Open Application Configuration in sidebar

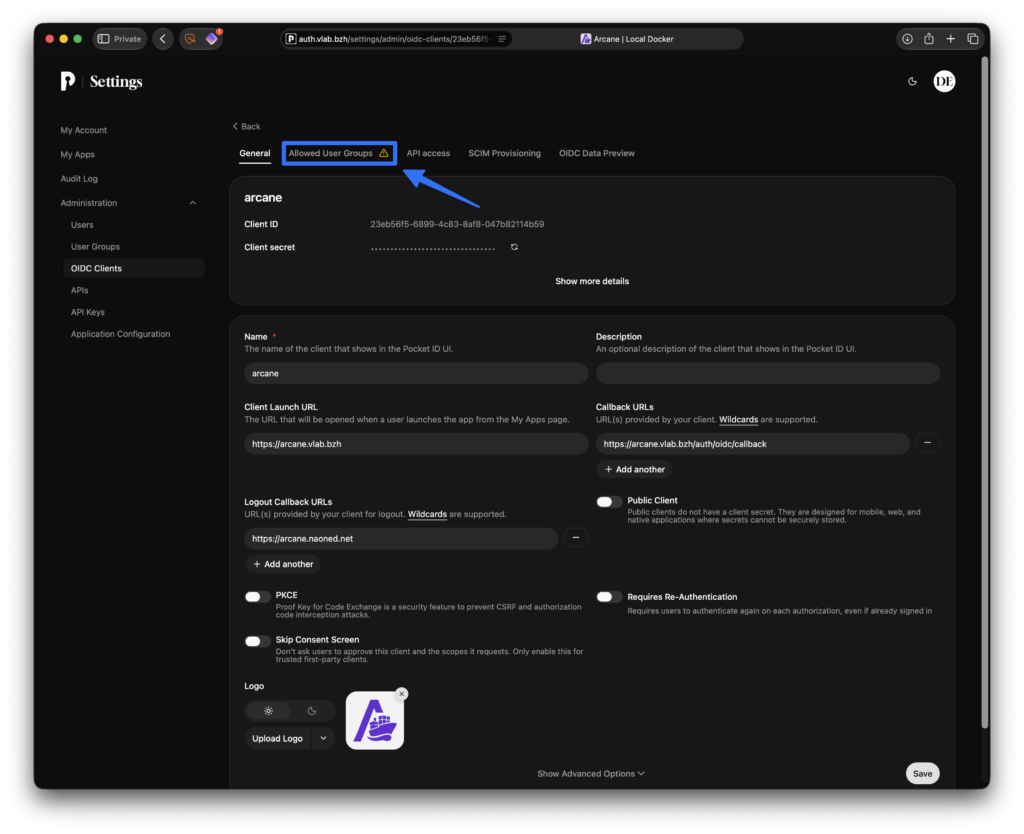coord(120,334)
